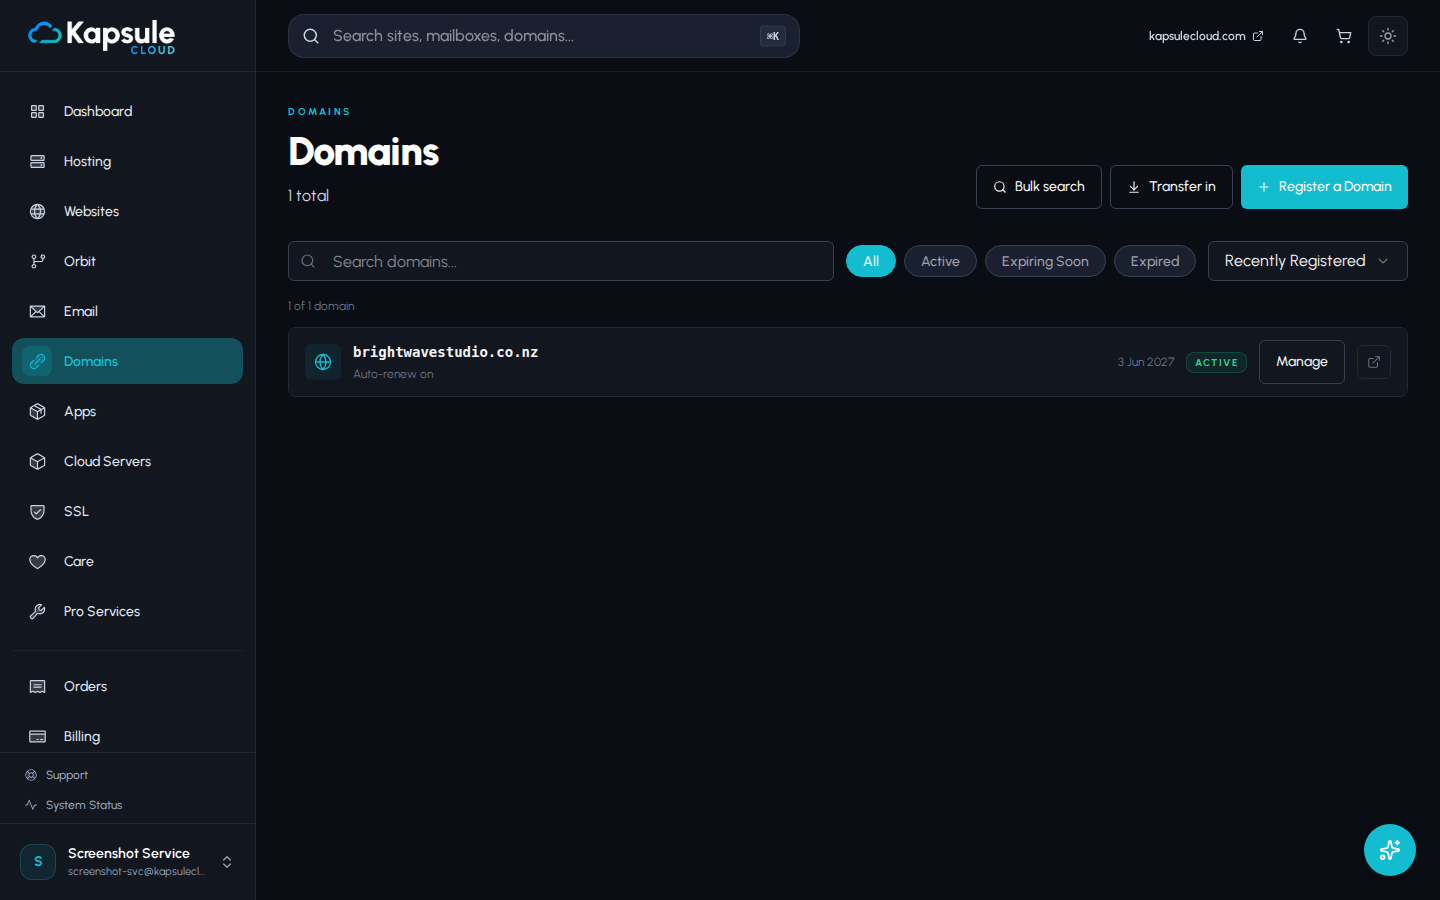Click the Bulk search button
Image resolution: width=1440 pixels, height=900 pixels.
[1039, 187]
